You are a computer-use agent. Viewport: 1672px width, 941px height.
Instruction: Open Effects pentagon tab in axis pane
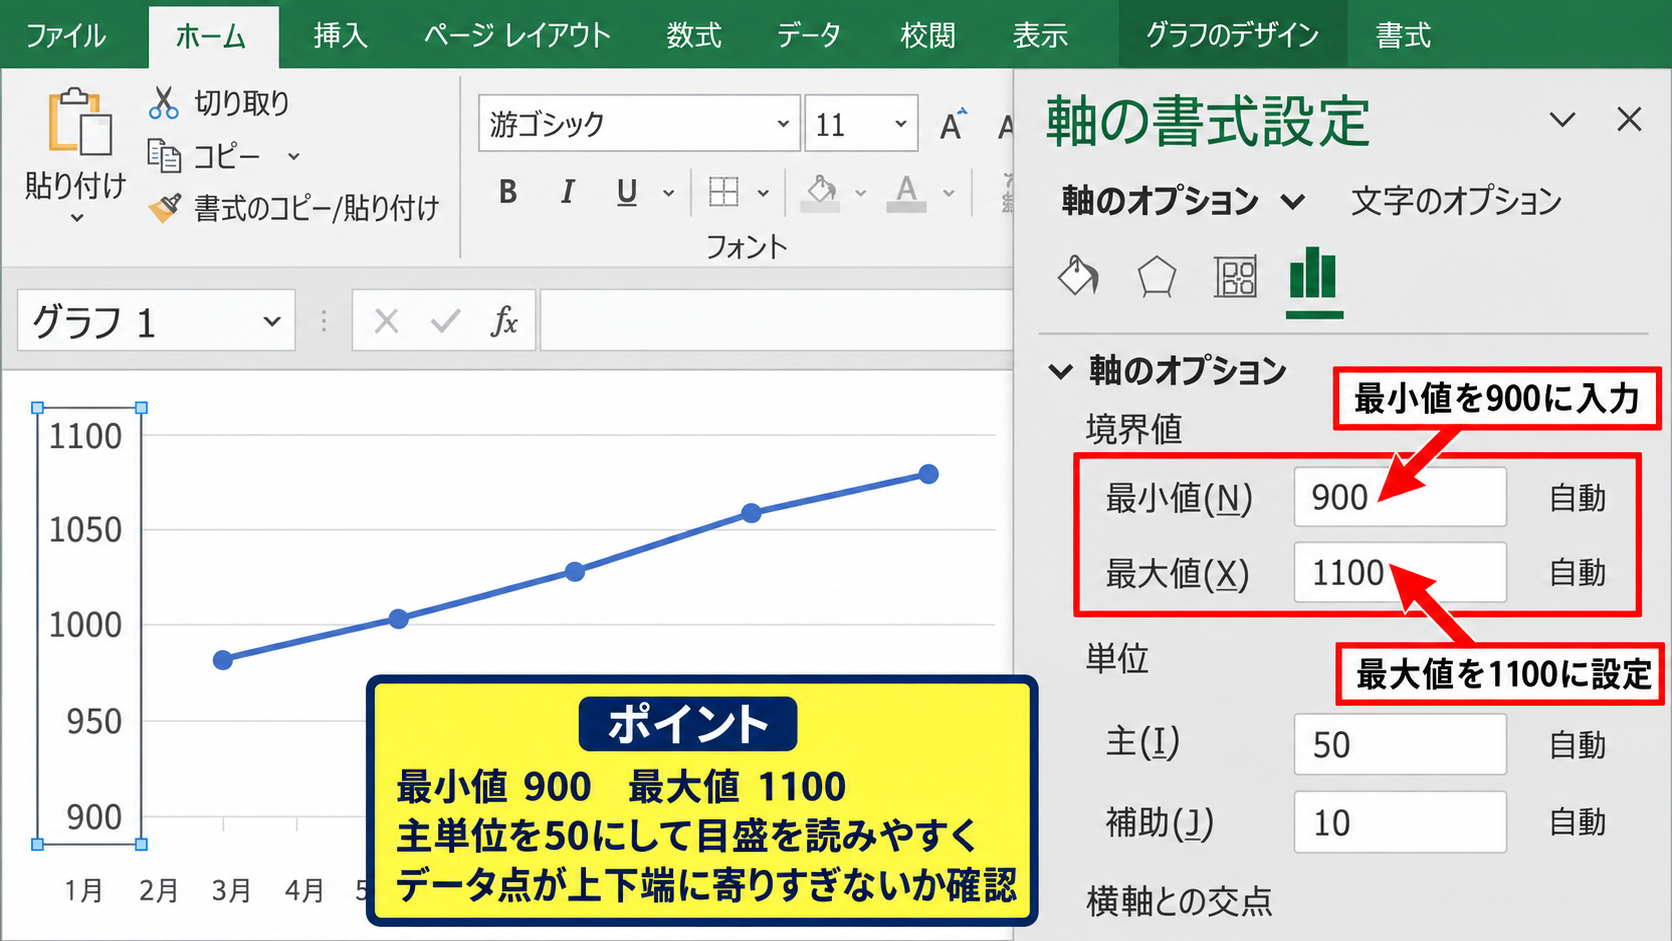(1156, 277)
